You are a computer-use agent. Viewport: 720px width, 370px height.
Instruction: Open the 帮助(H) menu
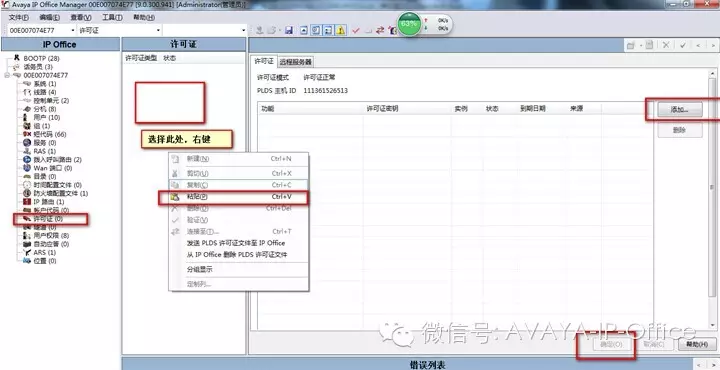[144, 17]
